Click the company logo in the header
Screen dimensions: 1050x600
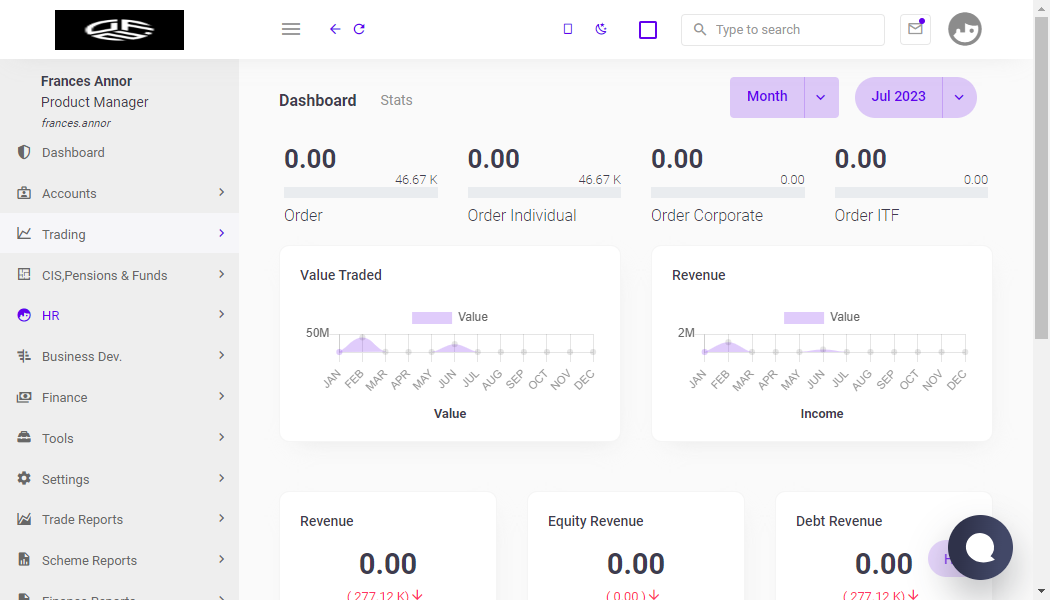pos(119,29)
